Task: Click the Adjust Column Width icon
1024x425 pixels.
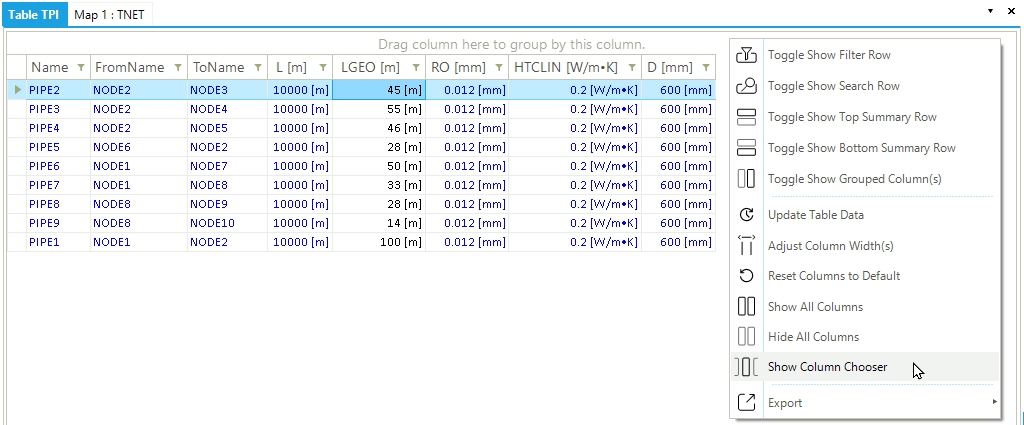Action: click(746, 246)
